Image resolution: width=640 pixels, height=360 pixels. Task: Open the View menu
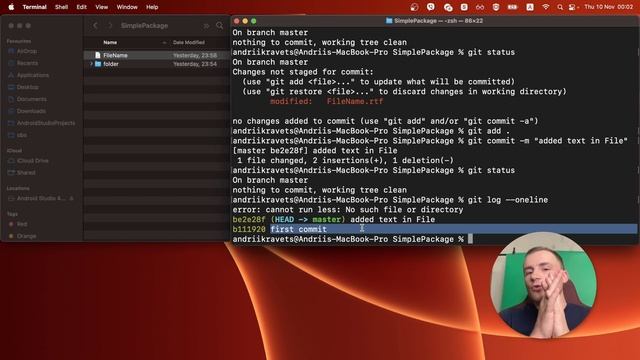tap(102, 7)
